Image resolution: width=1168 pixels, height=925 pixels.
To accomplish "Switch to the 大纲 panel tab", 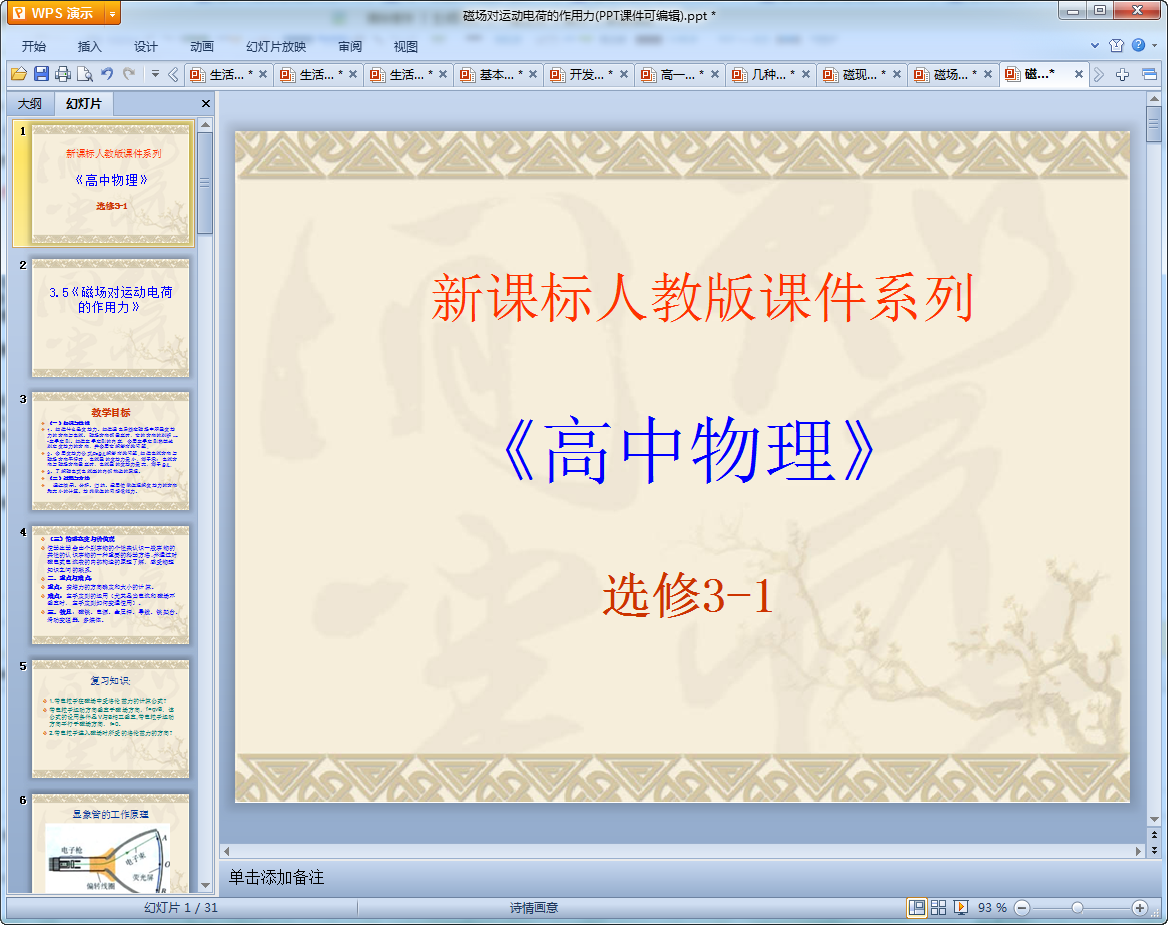I will coord(30,103).
